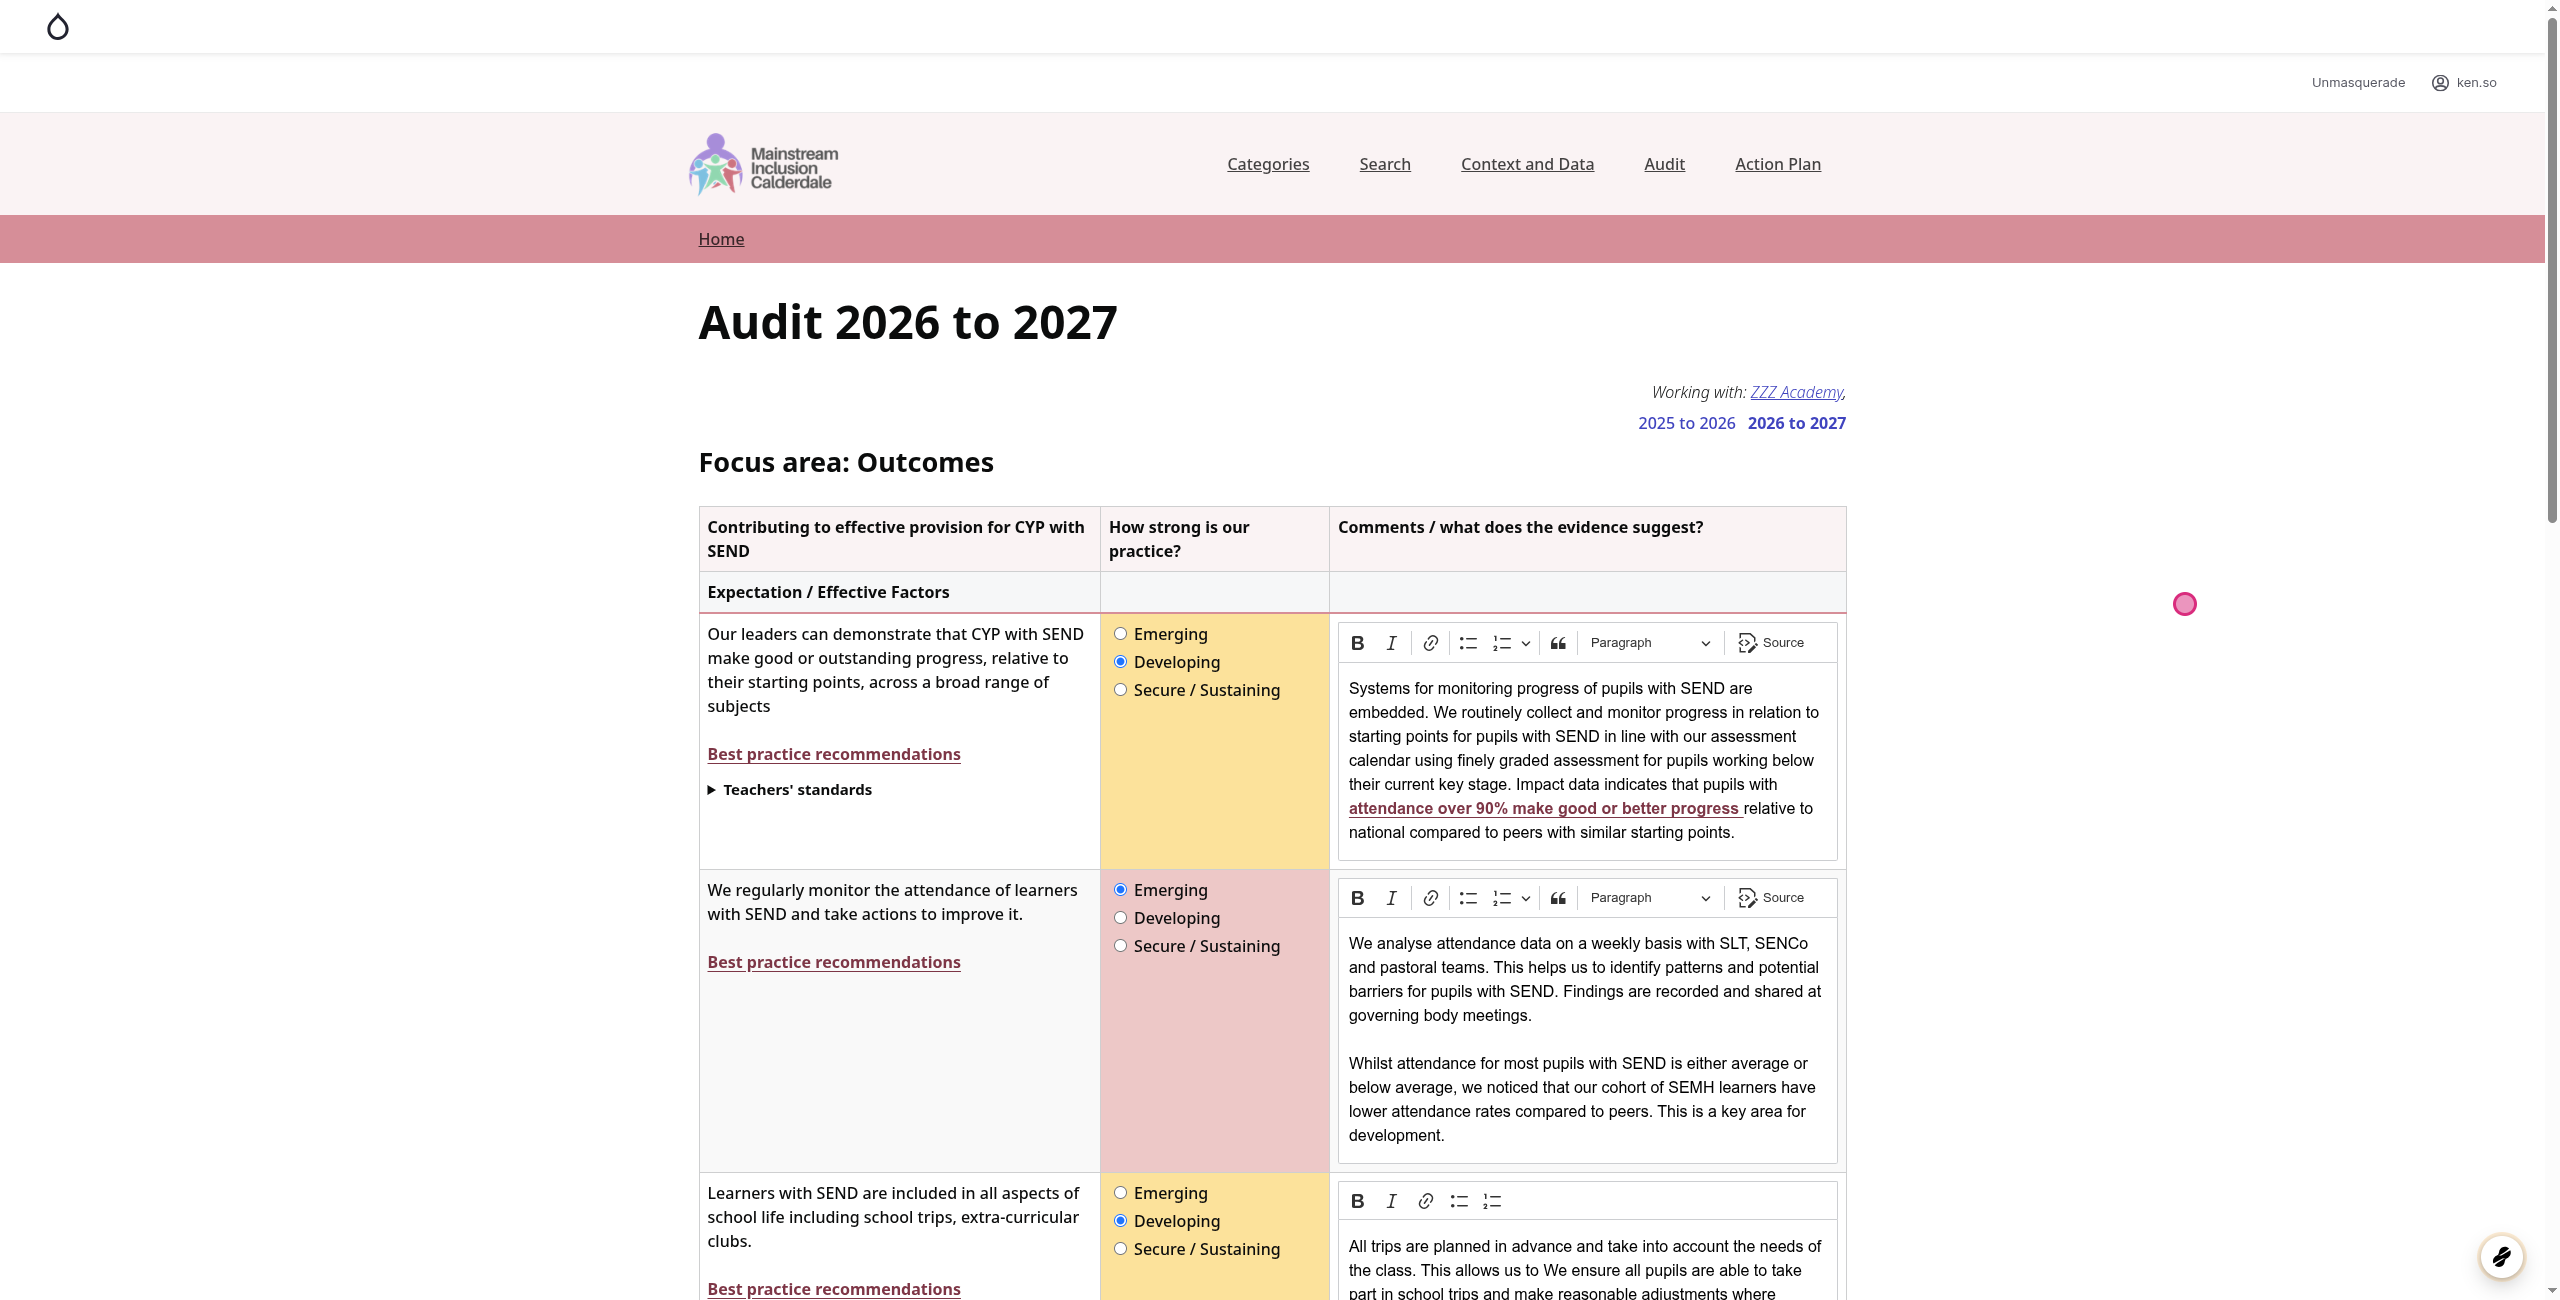Click Block quote icon in first editor
This screenshot has height=1300, width=2560.
click(1558, 643)
